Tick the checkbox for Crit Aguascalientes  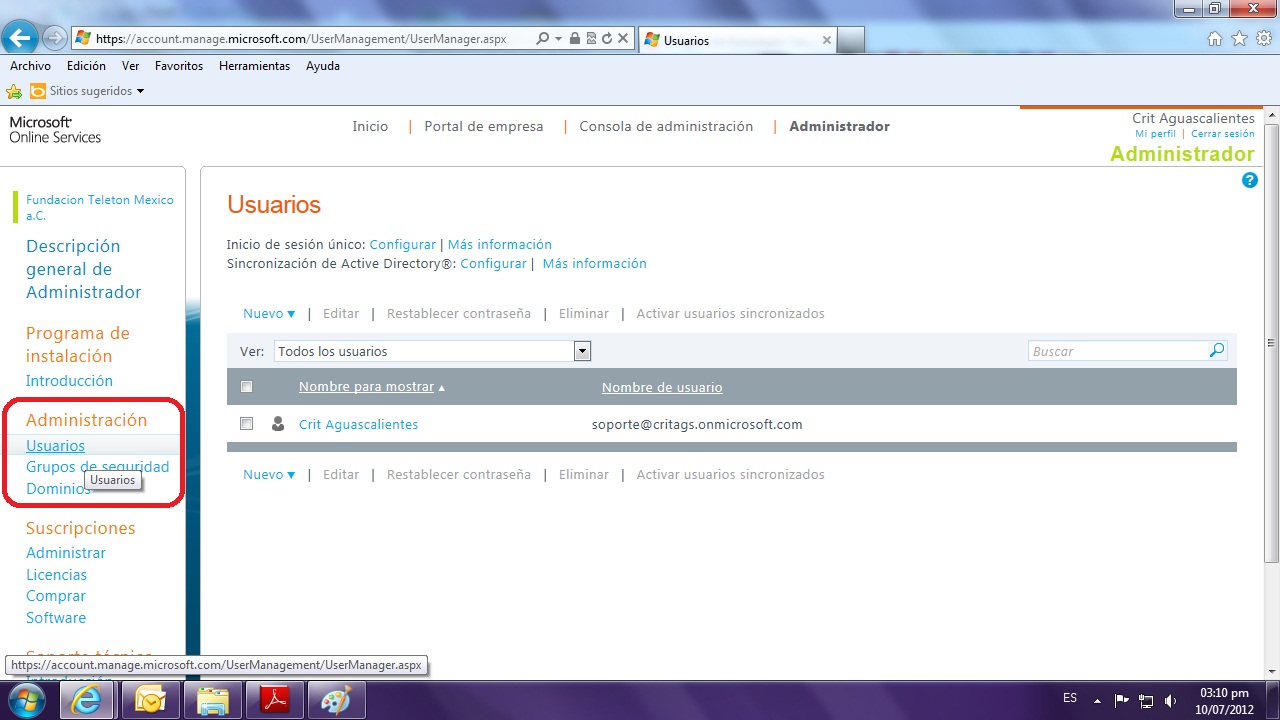(247, 424)
